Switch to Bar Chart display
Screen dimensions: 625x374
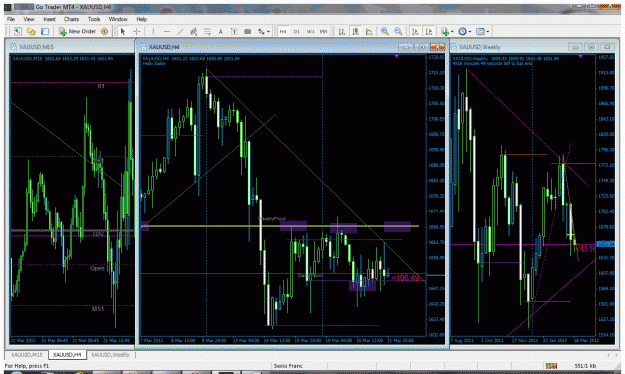coord(342,31)
